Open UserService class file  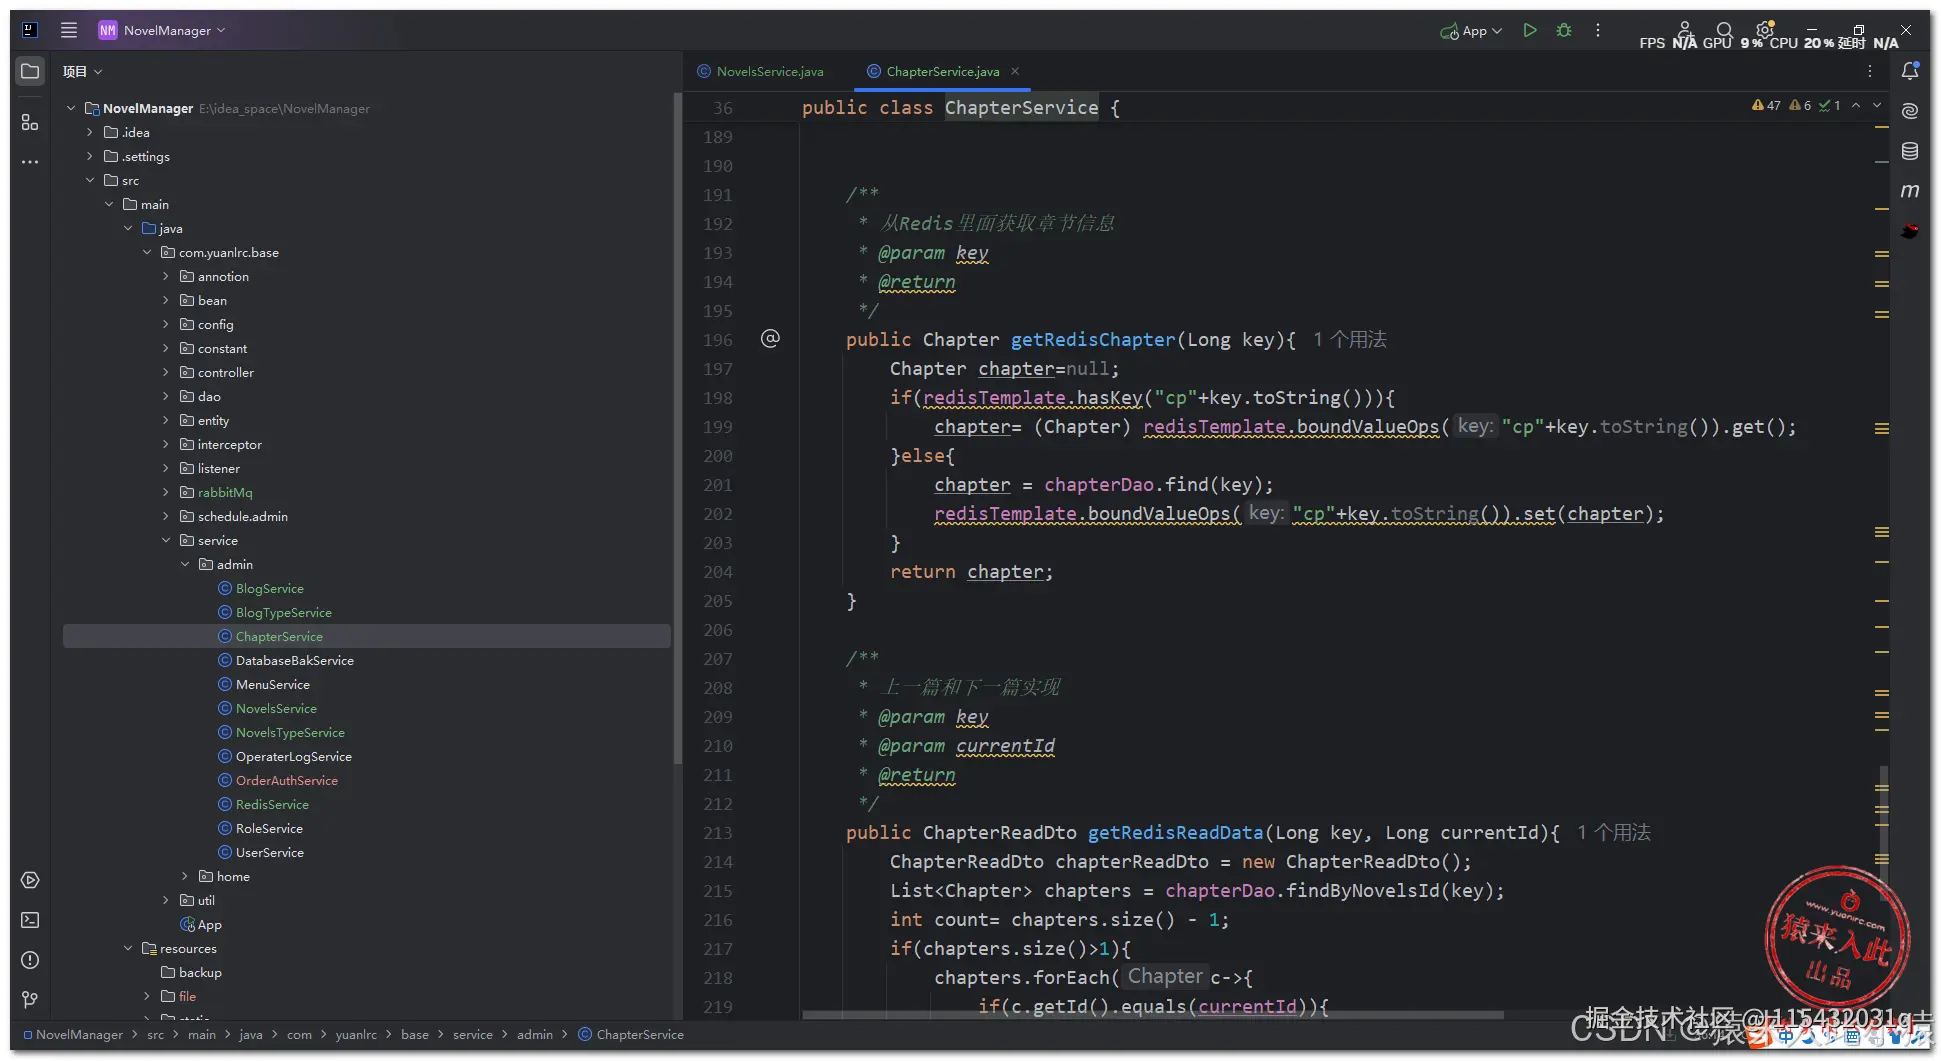click(269, 852)
